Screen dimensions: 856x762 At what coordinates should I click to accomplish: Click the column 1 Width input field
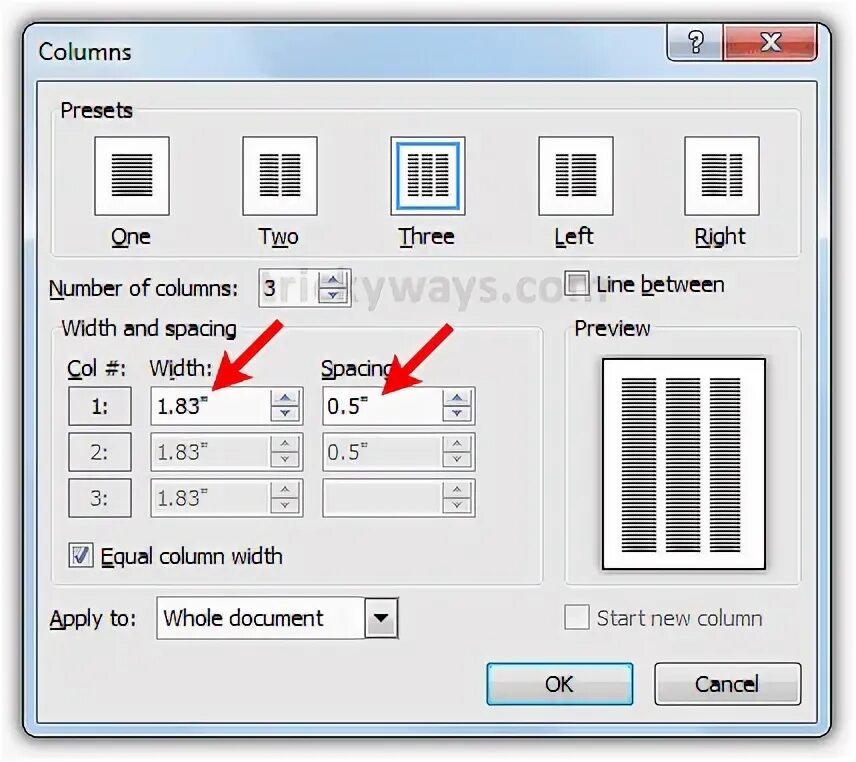coord(211,406)
